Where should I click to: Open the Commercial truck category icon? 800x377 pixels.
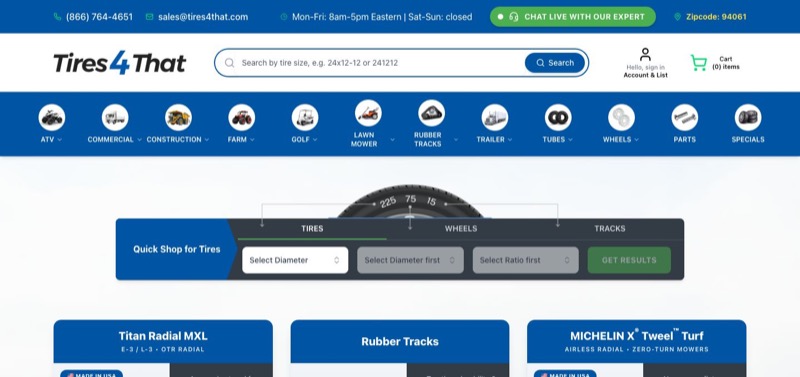pos(115,117)
